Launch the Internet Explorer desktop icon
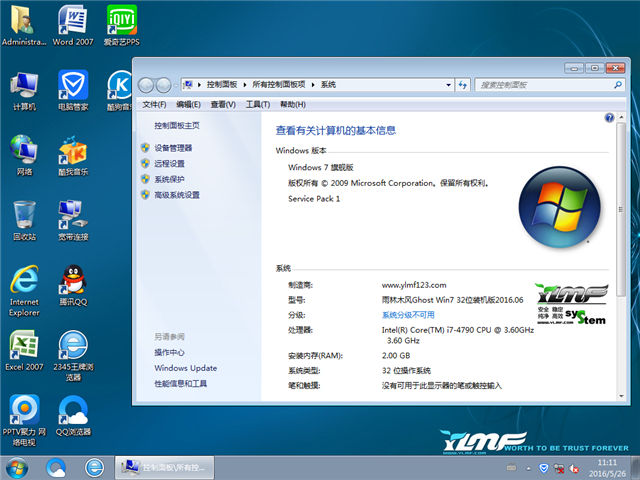Screen dimensions: 640x480 24,291
